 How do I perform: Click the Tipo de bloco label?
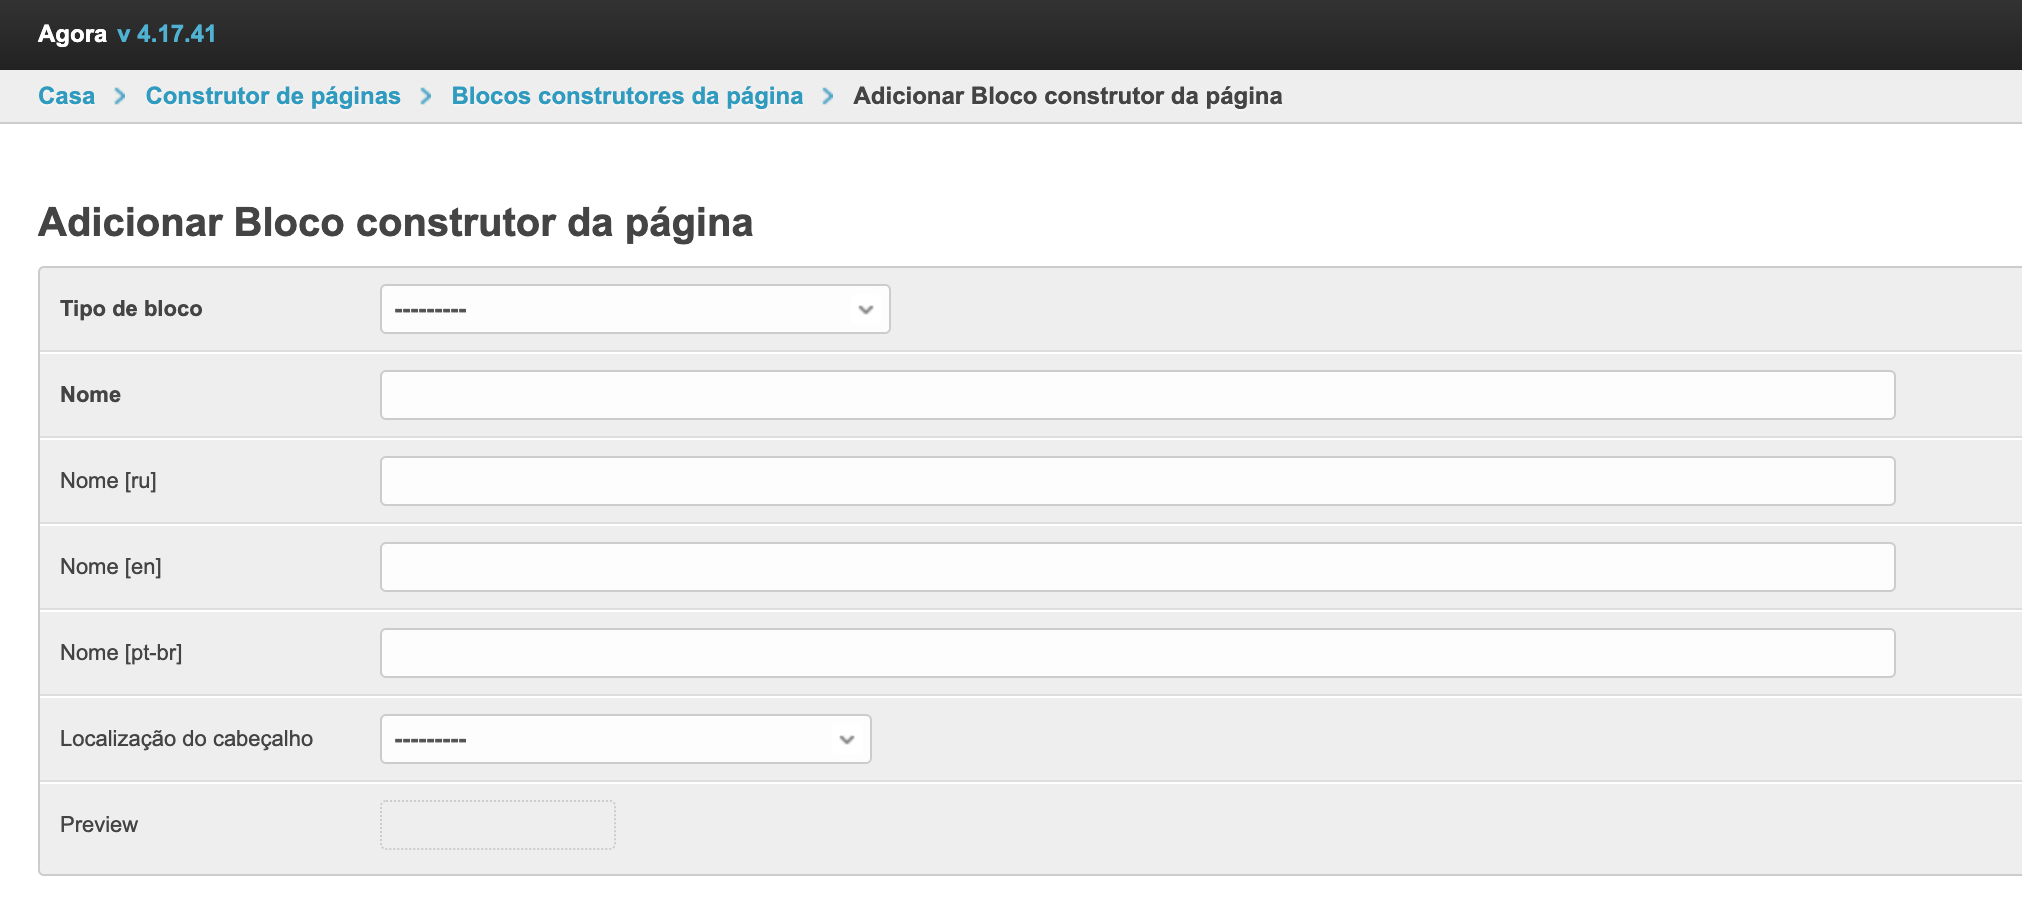click(x=131, y=309)
